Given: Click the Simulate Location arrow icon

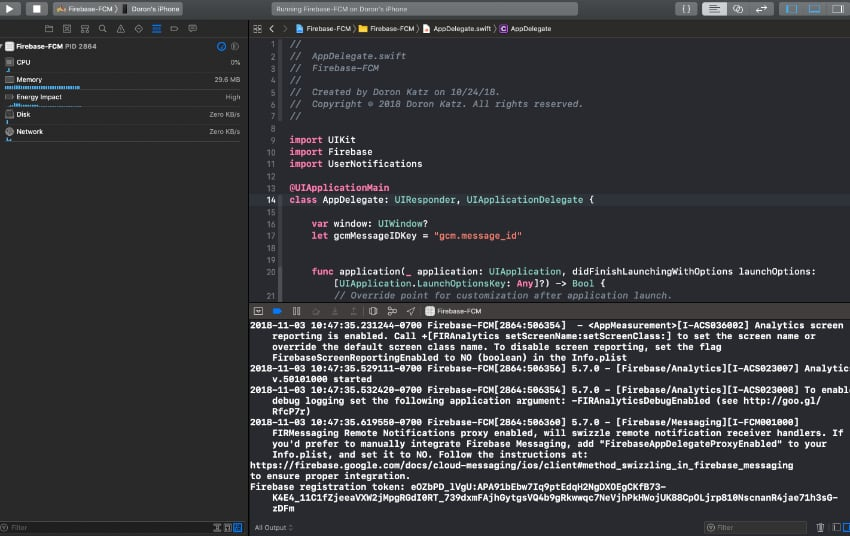Looking at the screenshot, I should pos(411,311).
